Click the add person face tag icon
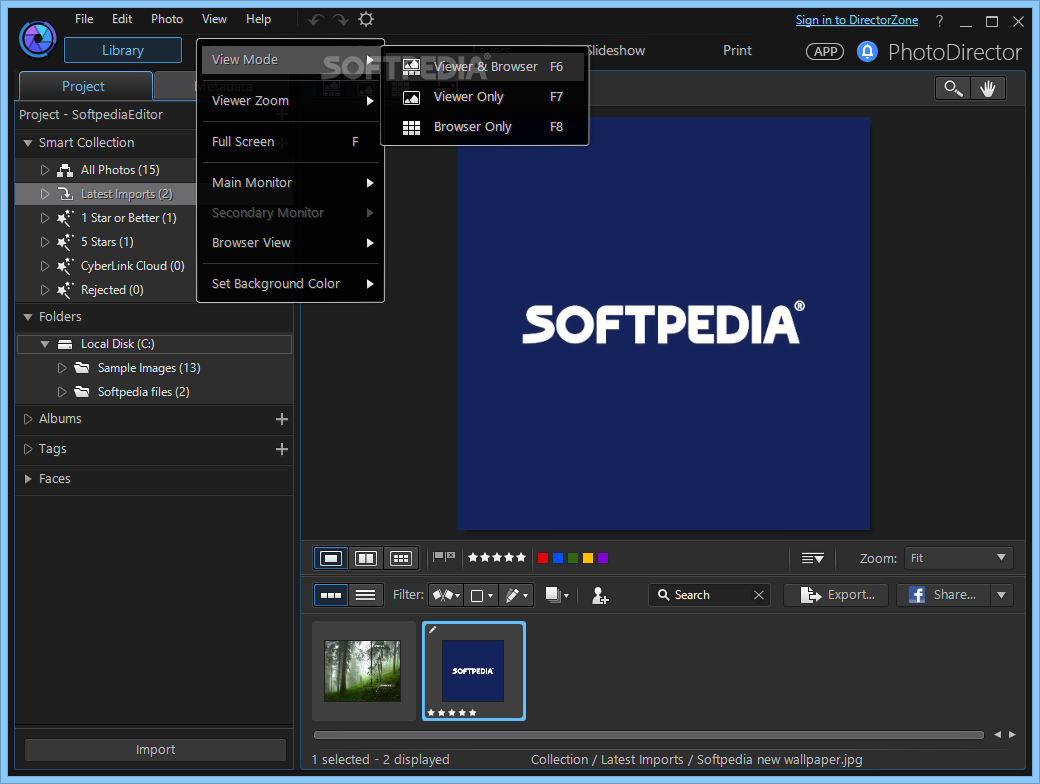1040x784 pixels. (x=600, y=596)
